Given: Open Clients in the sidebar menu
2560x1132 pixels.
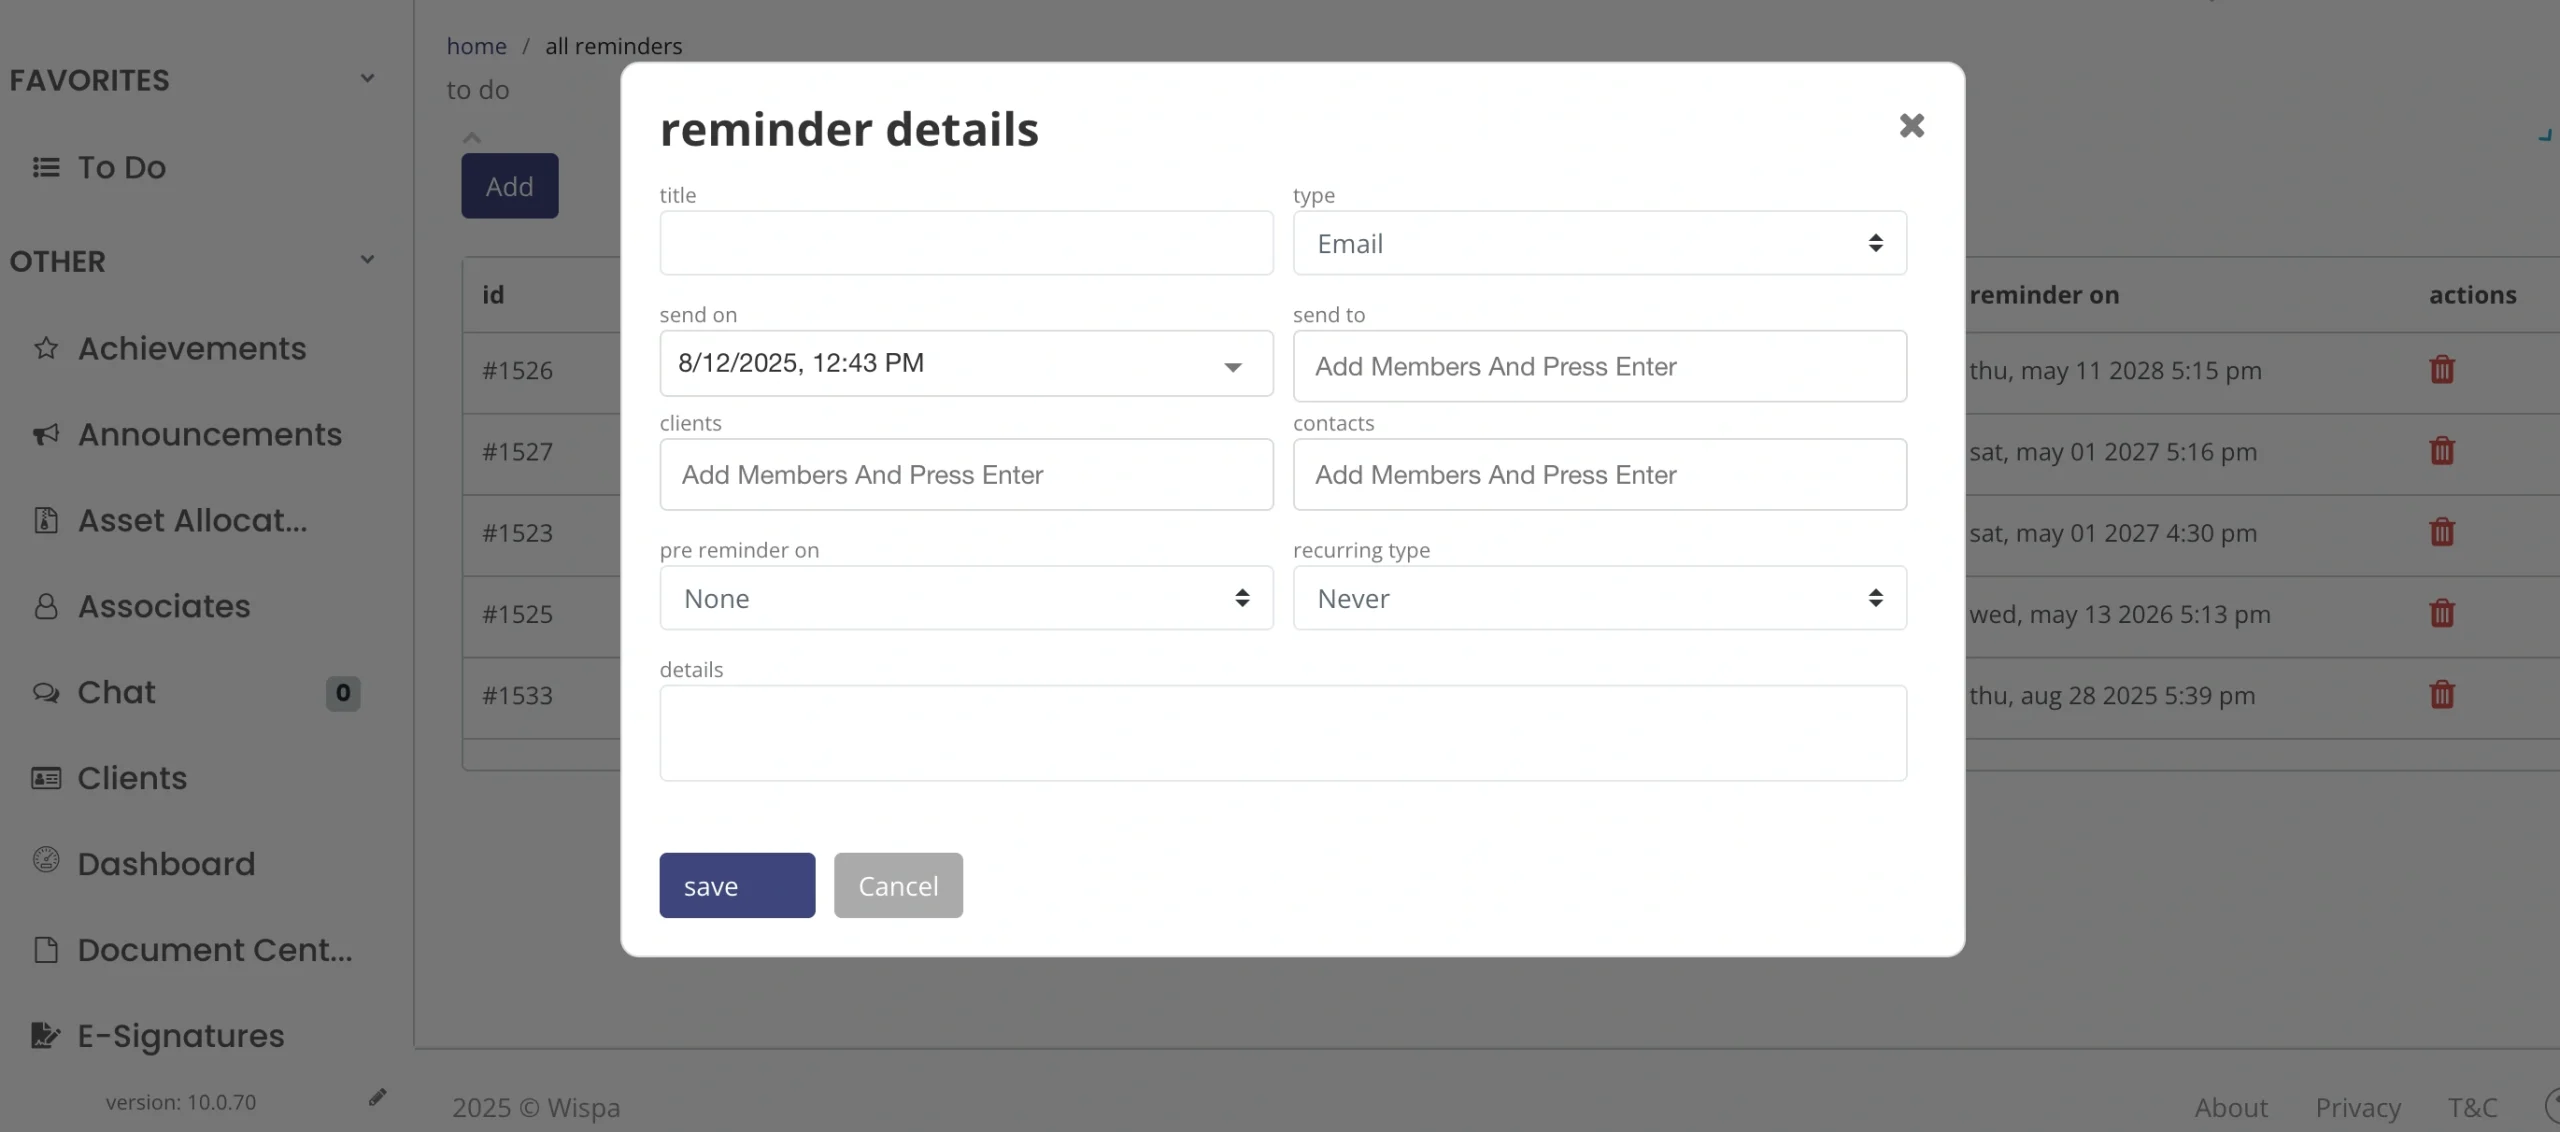Looking at the screenshot, I should point(131,778).
